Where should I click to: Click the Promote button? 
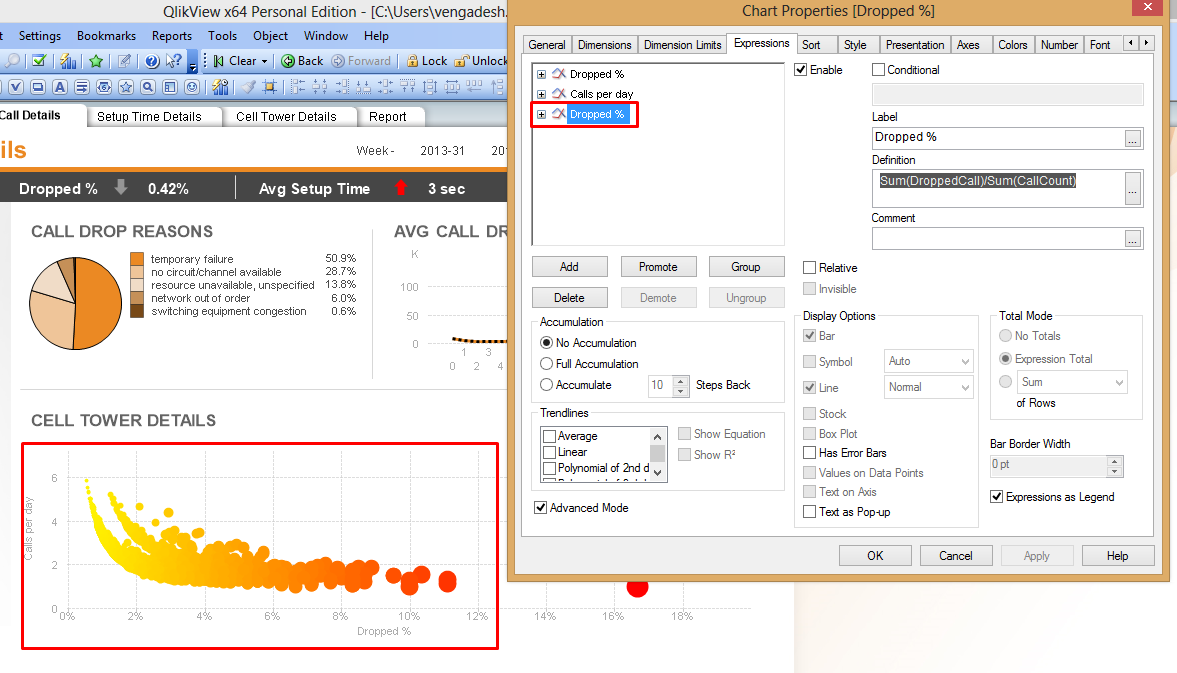coord(658,267)
